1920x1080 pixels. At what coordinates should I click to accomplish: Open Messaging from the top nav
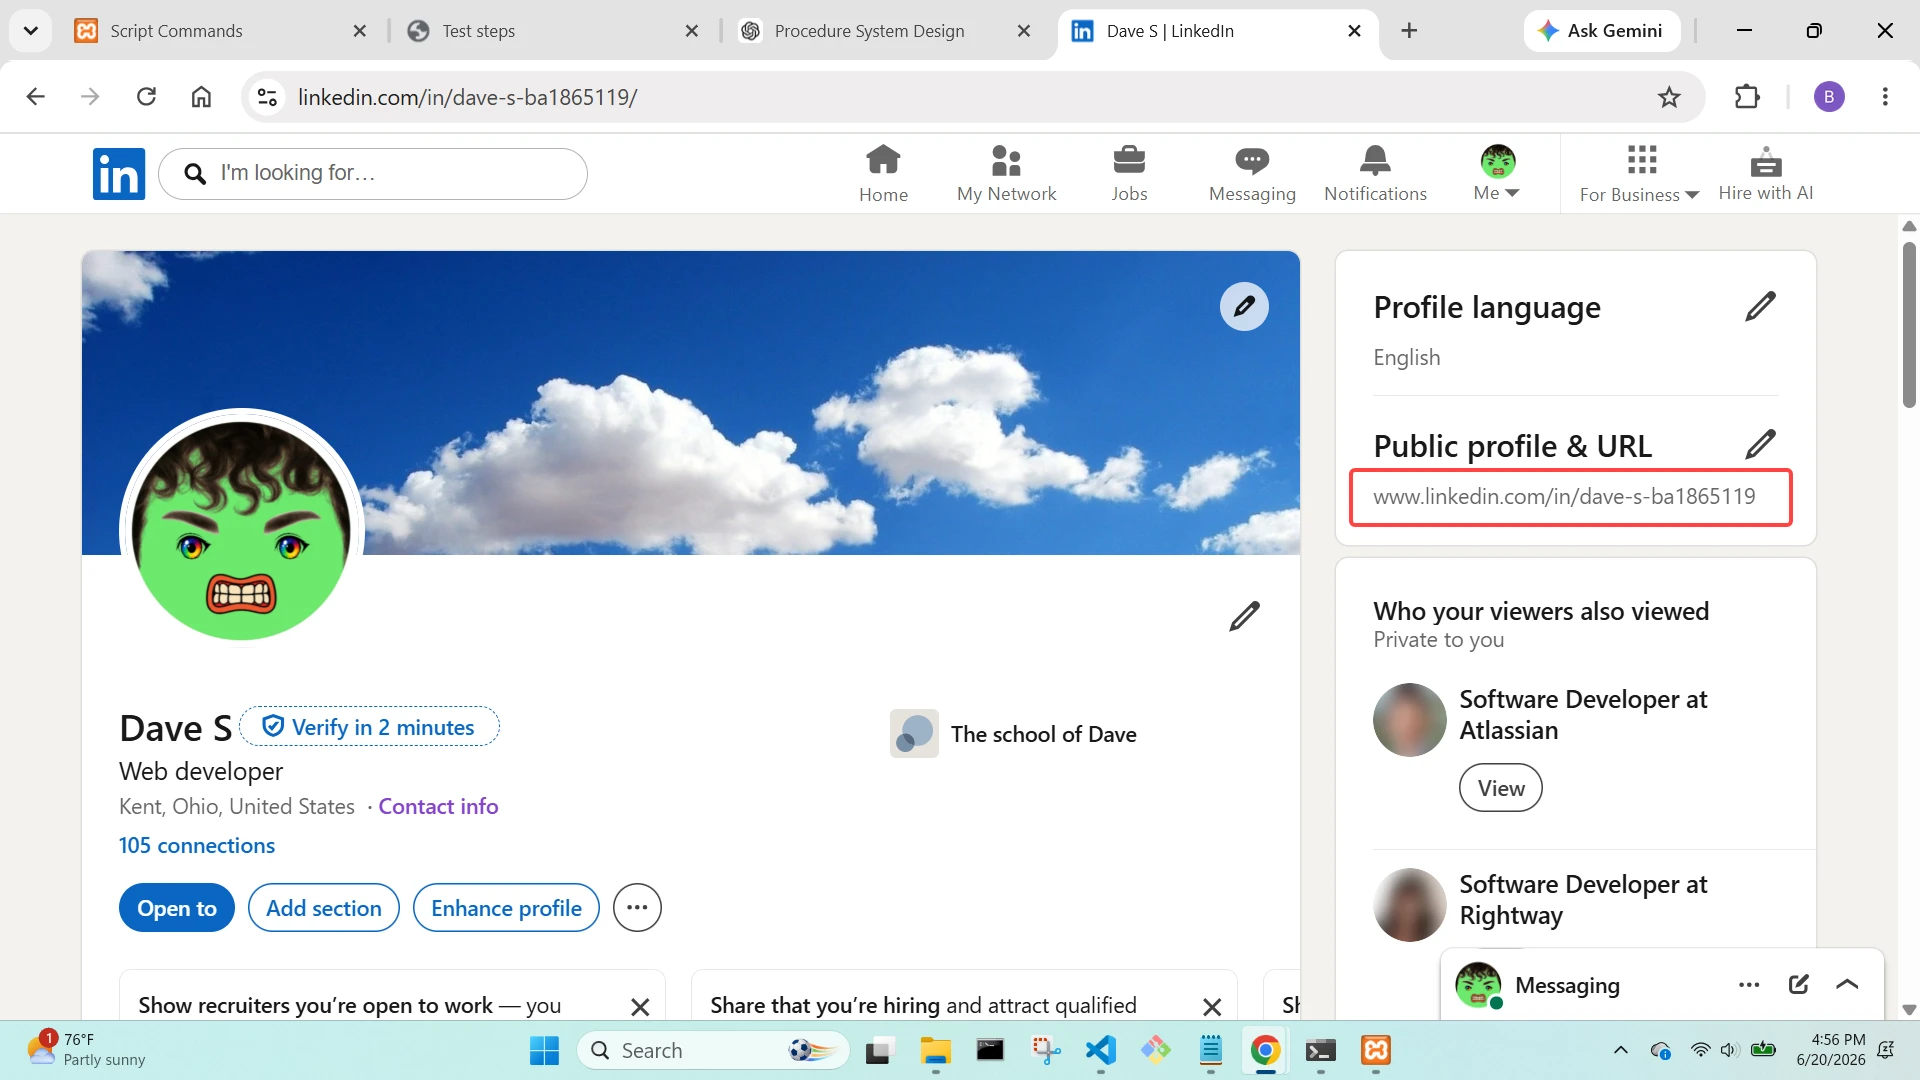(1252, 174)
